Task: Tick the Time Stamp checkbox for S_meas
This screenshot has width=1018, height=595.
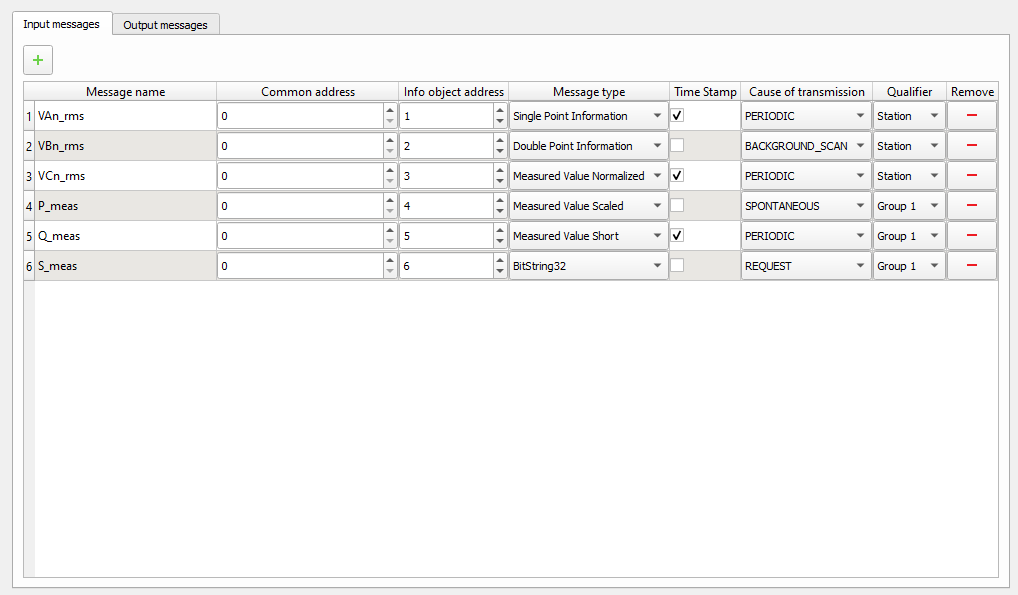Action: [x=678, y=266]
